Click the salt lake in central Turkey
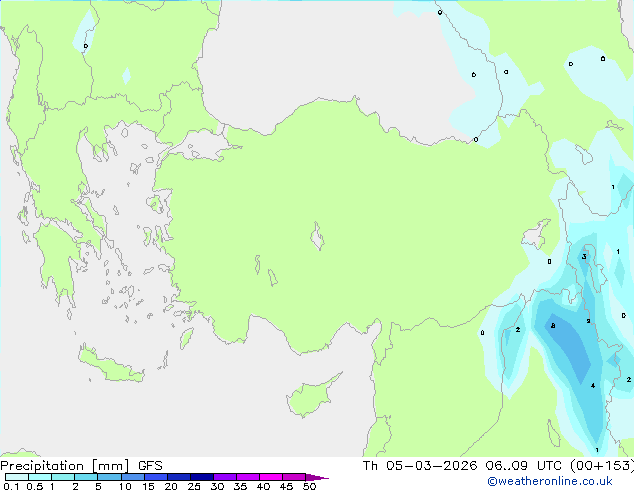Image resolution: width=634 pixels, height=490 pixels. click(x=317, y=236)
